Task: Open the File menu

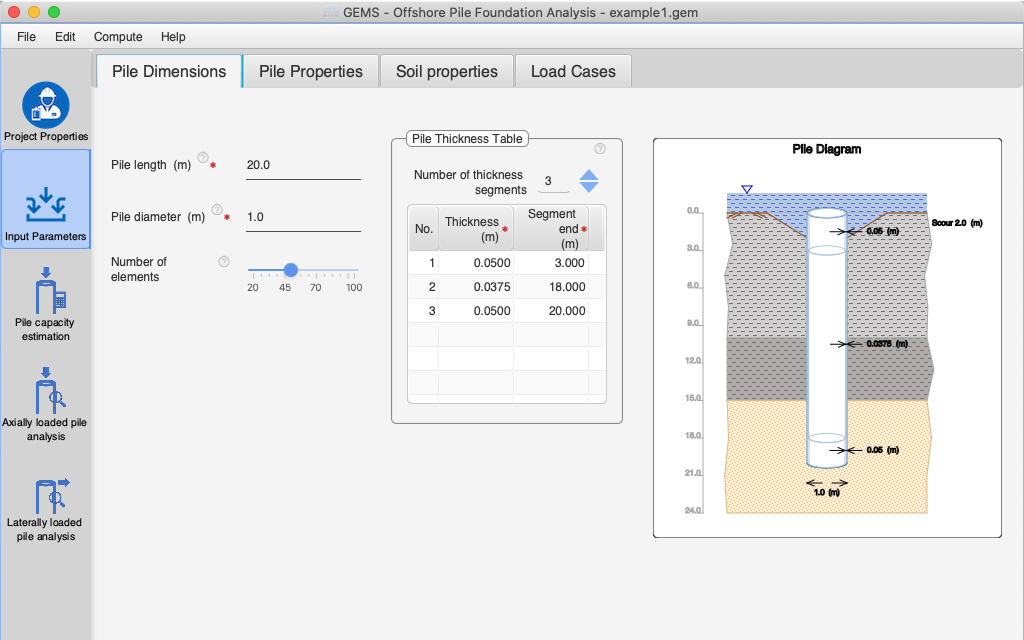Action: [26, 37]
